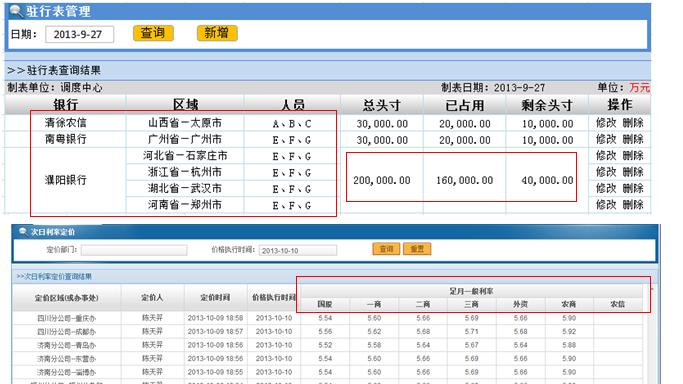Click 修改 for 河北省-石家庄市 row
The image size is (683, 384).
tap(606, 155)
